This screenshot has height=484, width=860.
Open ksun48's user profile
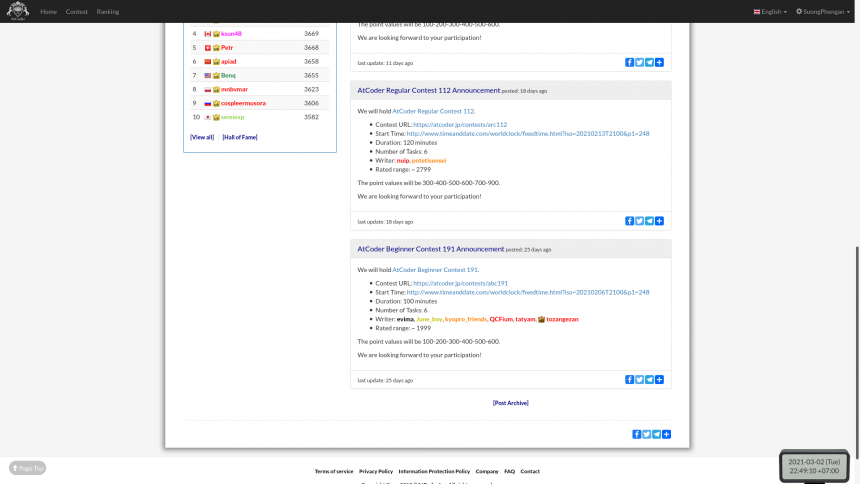(x=231, y=33)
